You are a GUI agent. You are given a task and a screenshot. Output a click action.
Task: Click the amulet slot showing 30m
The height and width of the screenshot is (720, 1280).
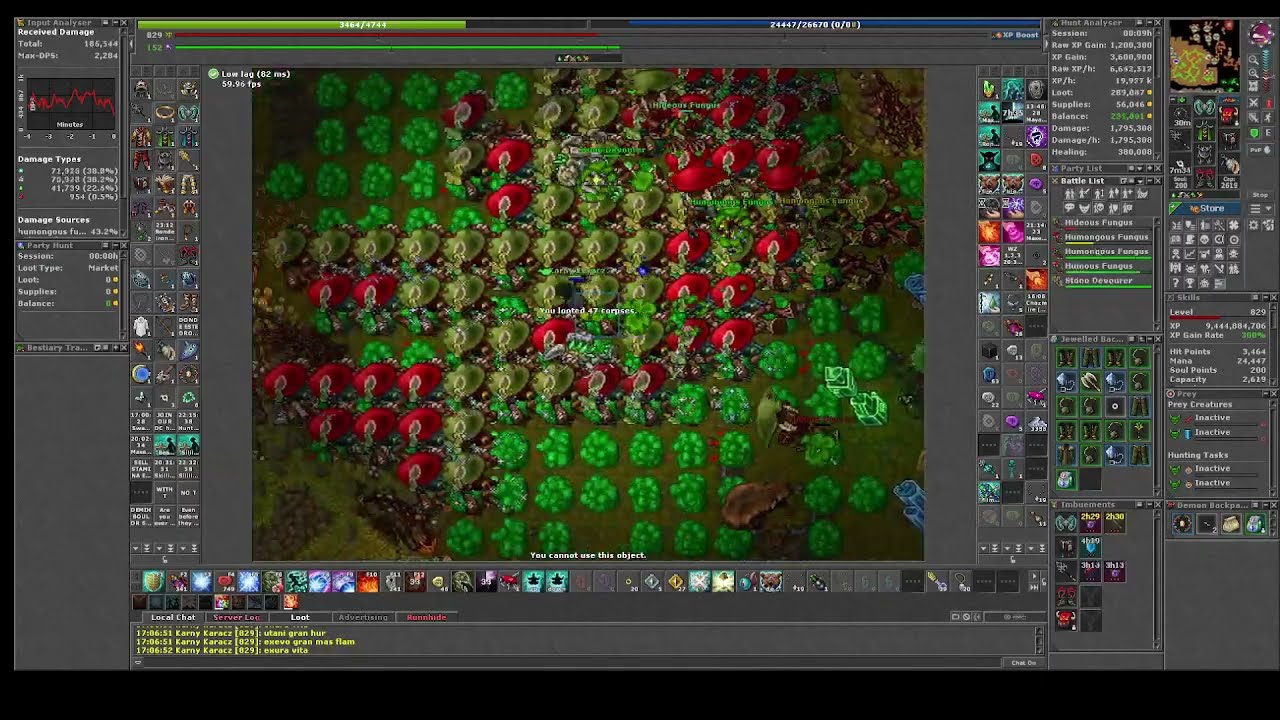(1180, 117)
